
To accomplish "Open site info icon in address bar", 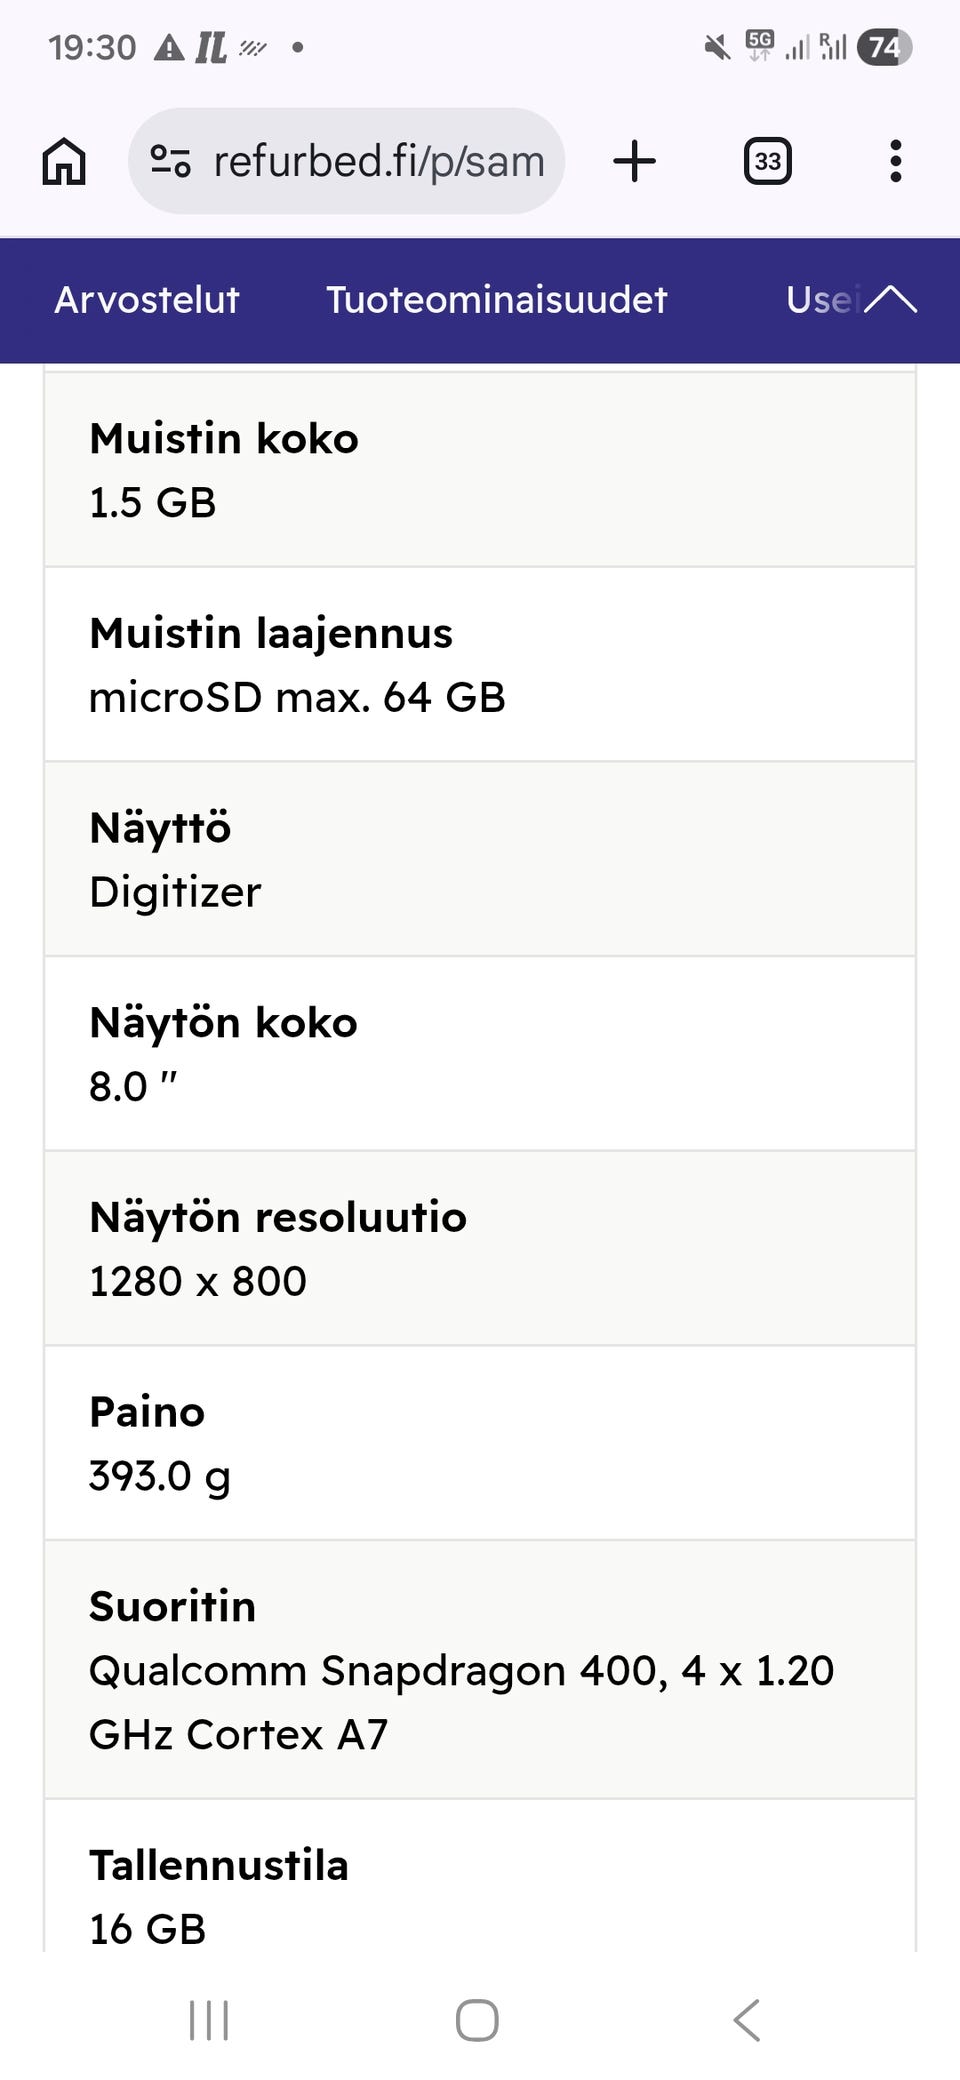I will [x=170, y=161].
